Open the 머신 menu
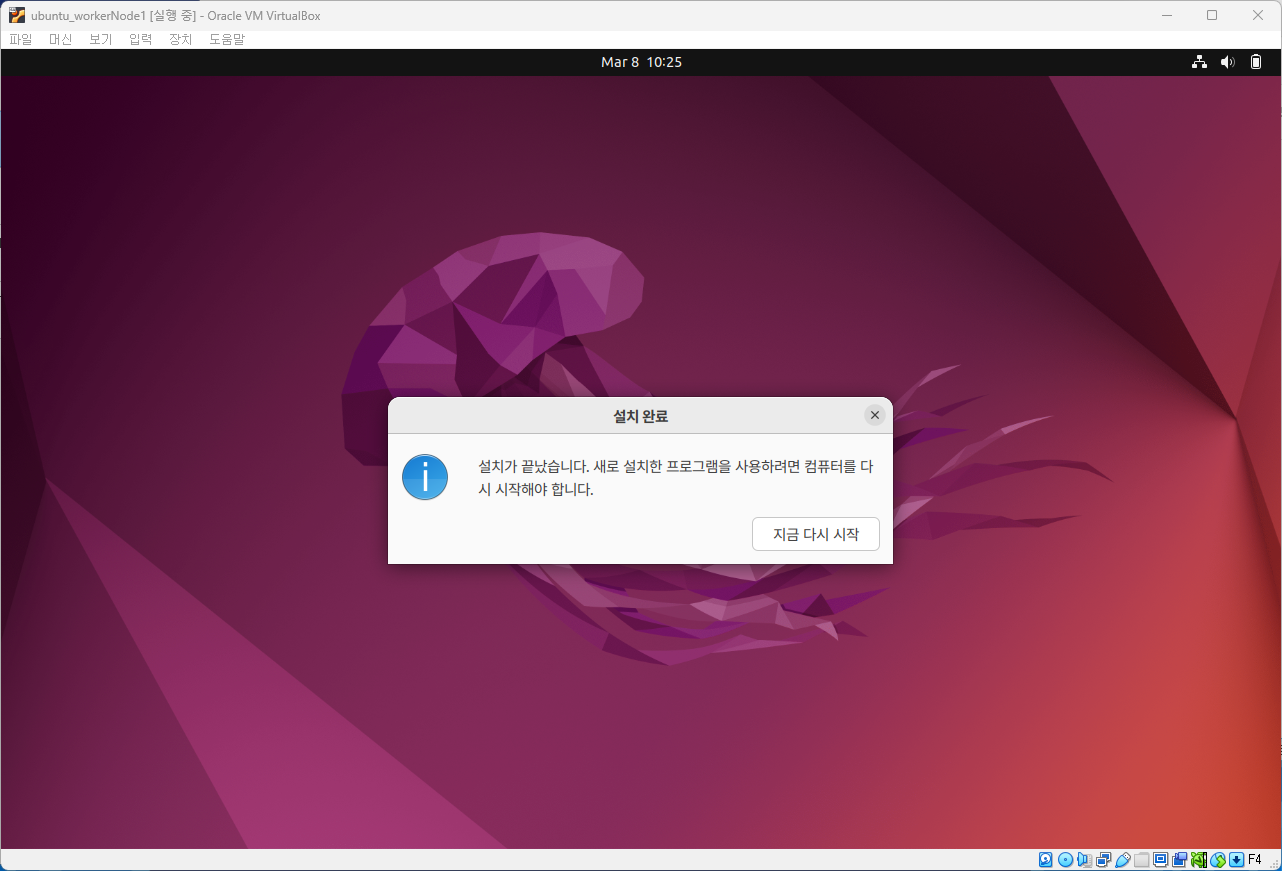The height and width of the screenshot is (871, 1282). click(x=61, y=39)
